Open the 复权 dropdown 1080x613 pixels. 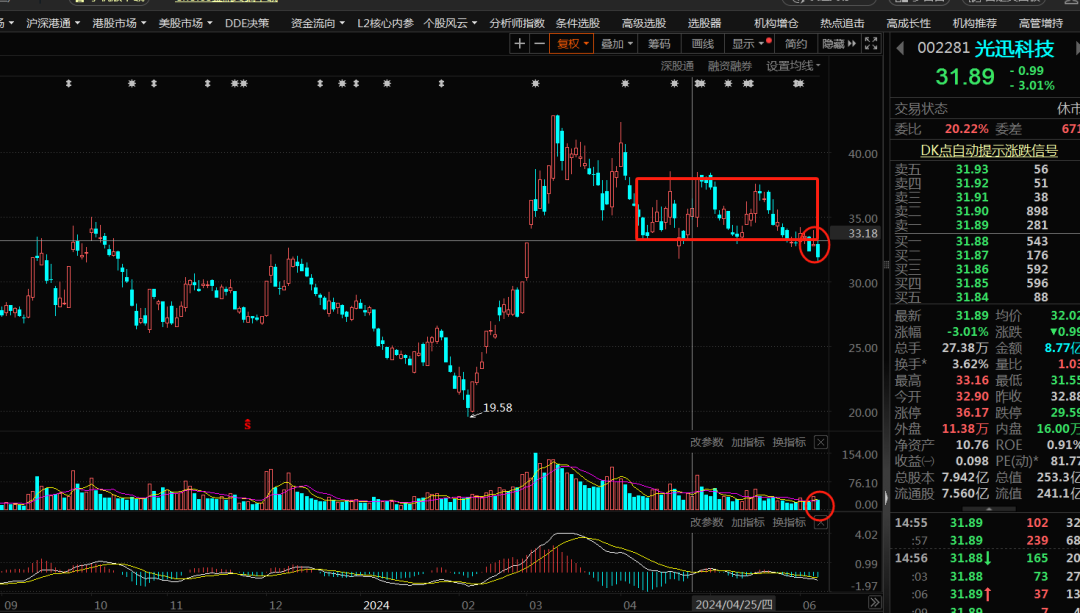point(574,43)
